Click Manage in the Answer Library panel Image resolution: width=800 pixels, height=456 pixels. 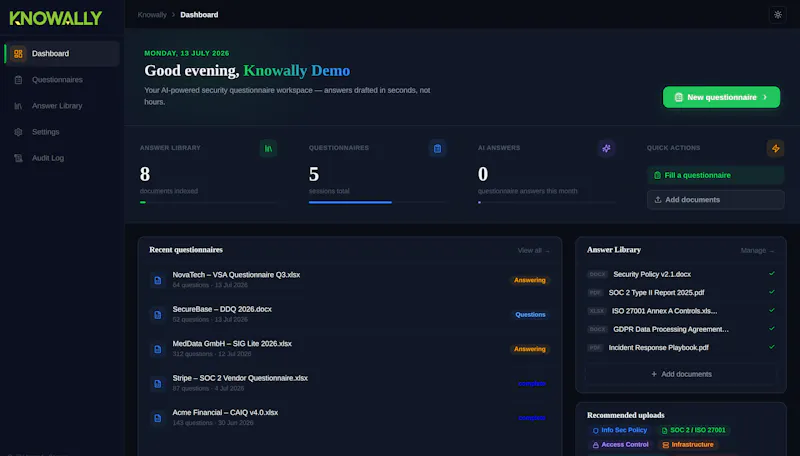[x=757, y=250]
